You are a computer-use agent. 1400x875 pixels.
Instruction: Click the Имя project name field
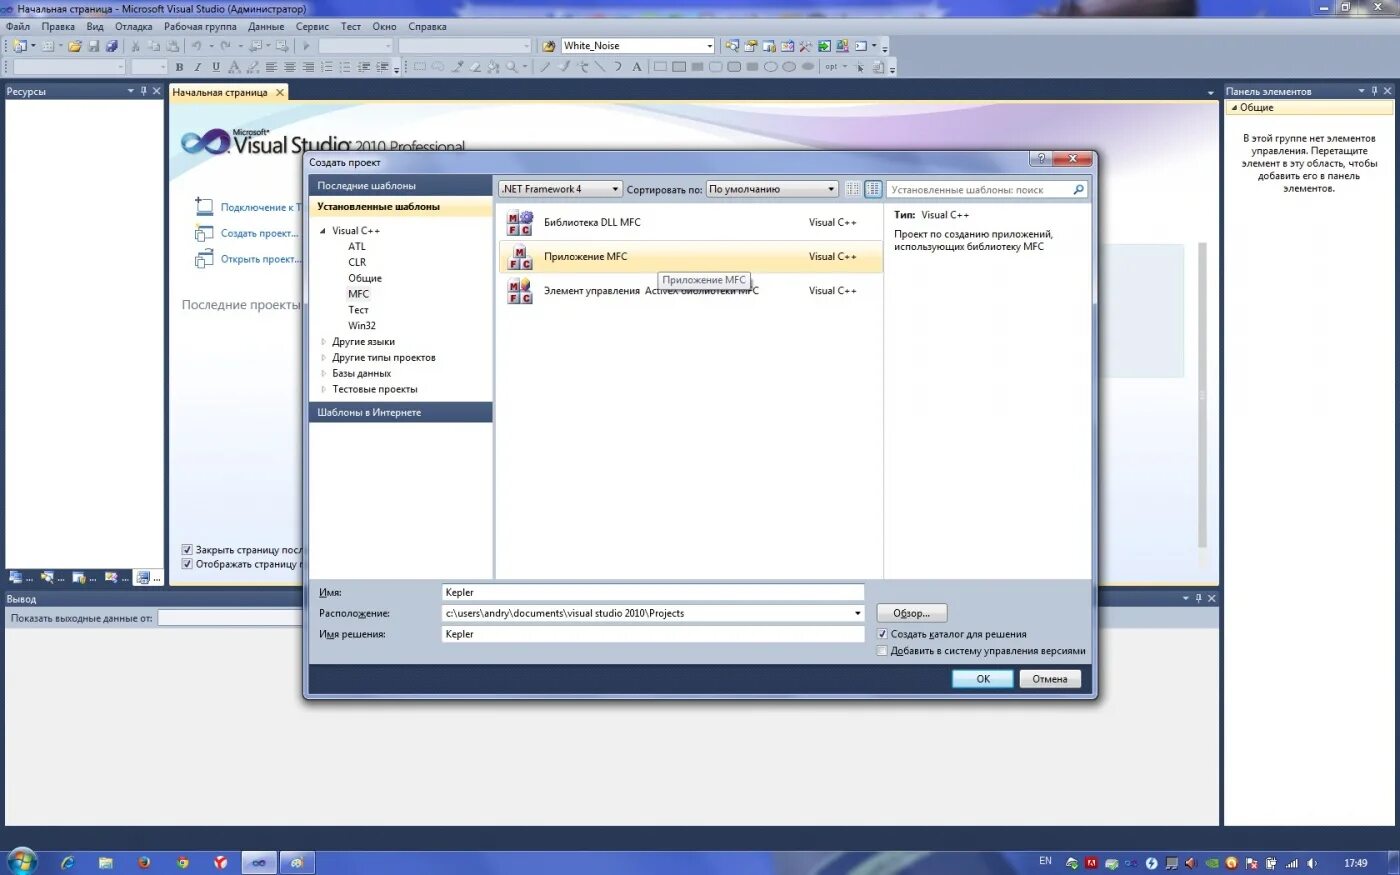pos(653,592)
